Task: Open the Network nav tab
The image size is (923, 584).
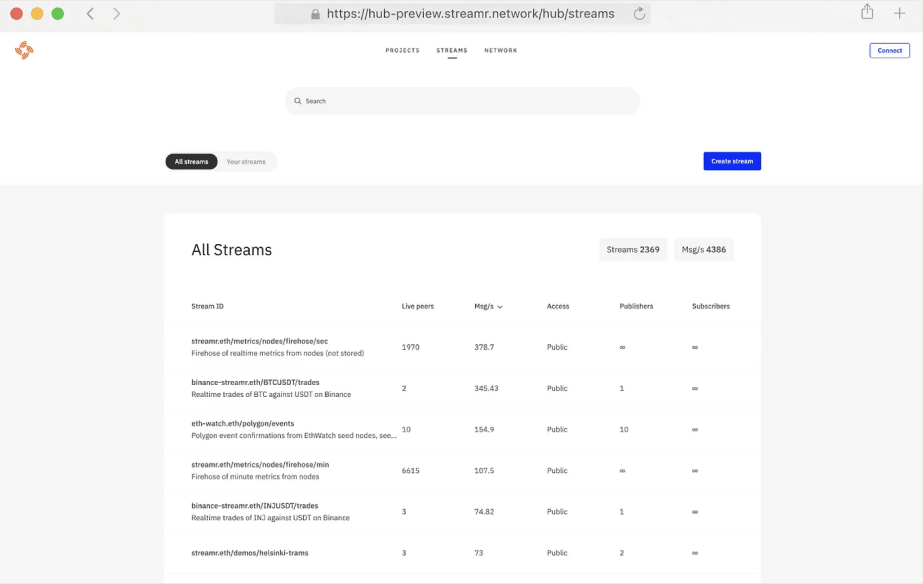Action: click(x=500, y=50)
